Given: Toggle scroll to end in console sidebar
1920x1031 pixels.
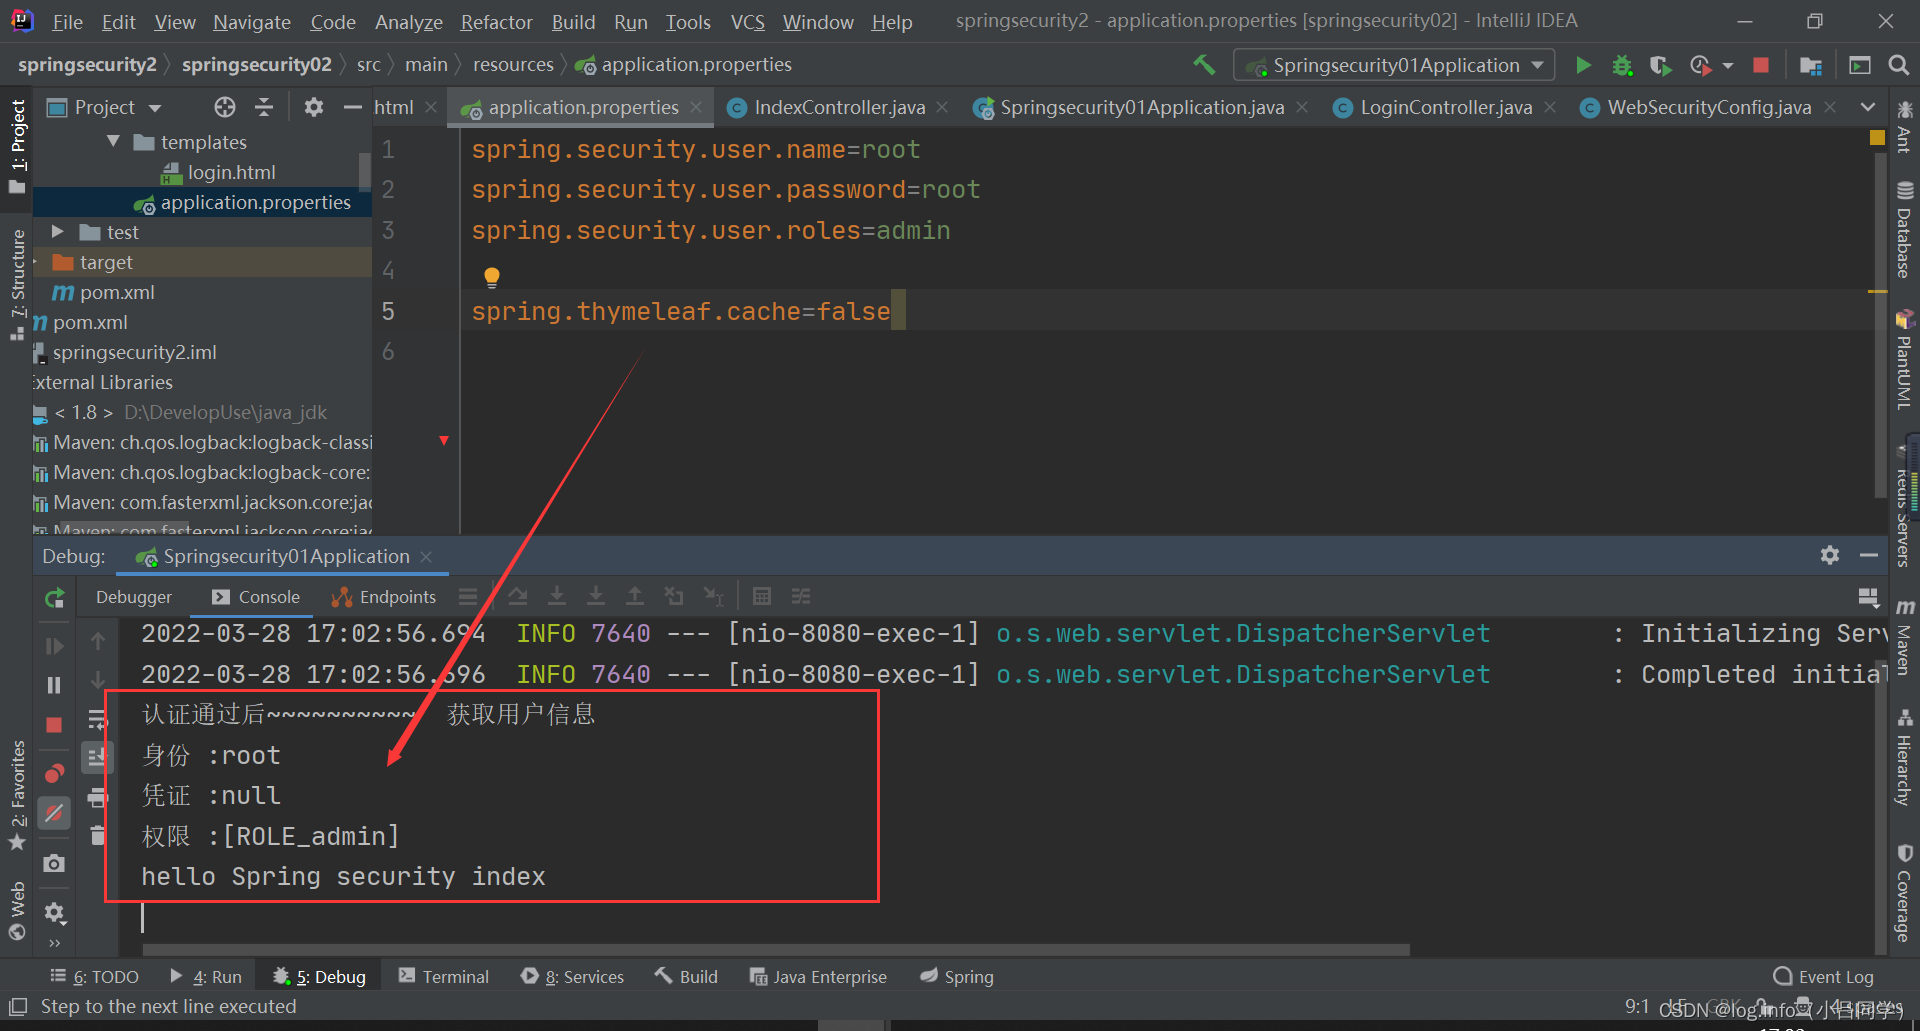Looking at the screenshot, I should [97, 757].
